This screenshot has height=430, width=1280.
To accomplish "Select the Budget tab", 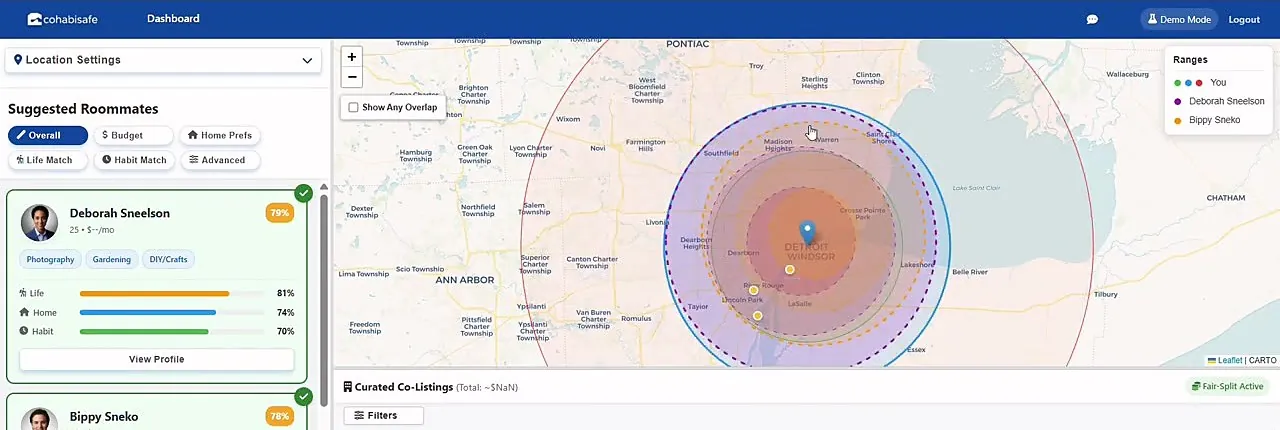I will (134, 135).
